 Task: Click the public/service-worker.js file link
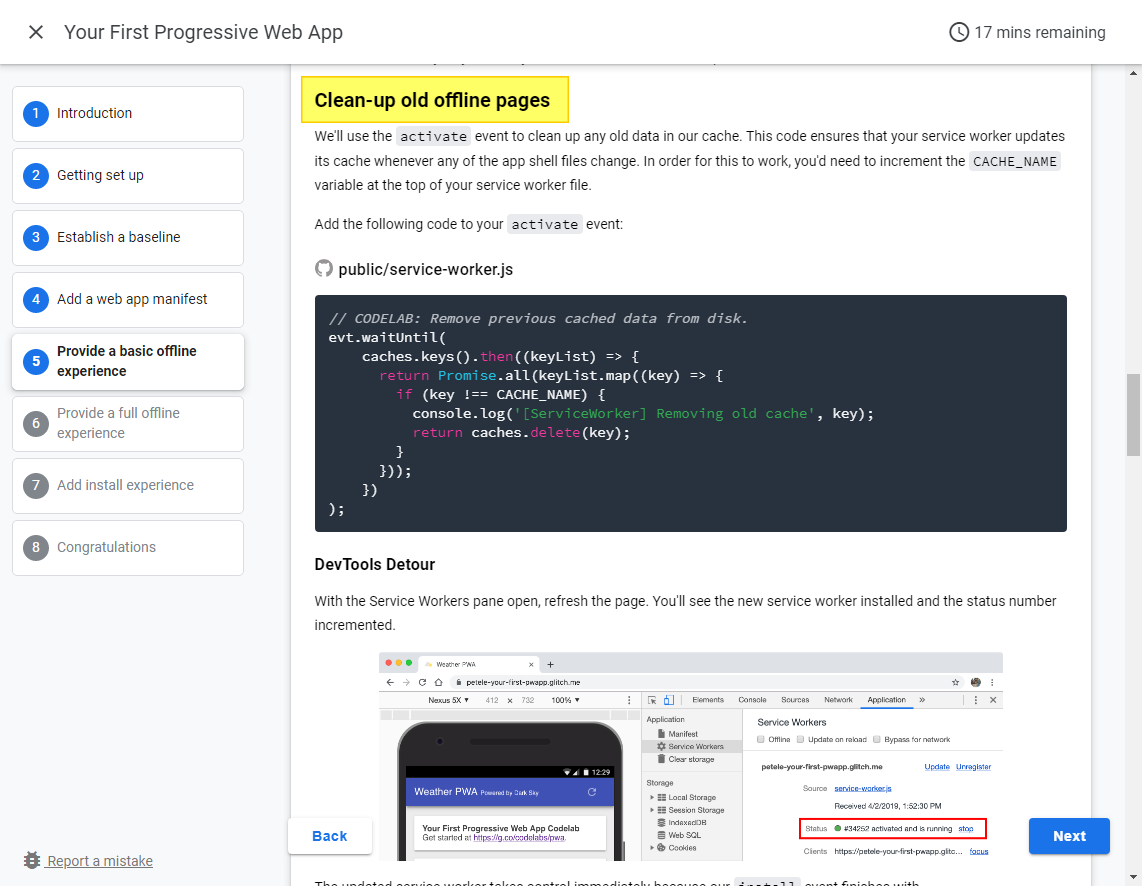point(425,269)
